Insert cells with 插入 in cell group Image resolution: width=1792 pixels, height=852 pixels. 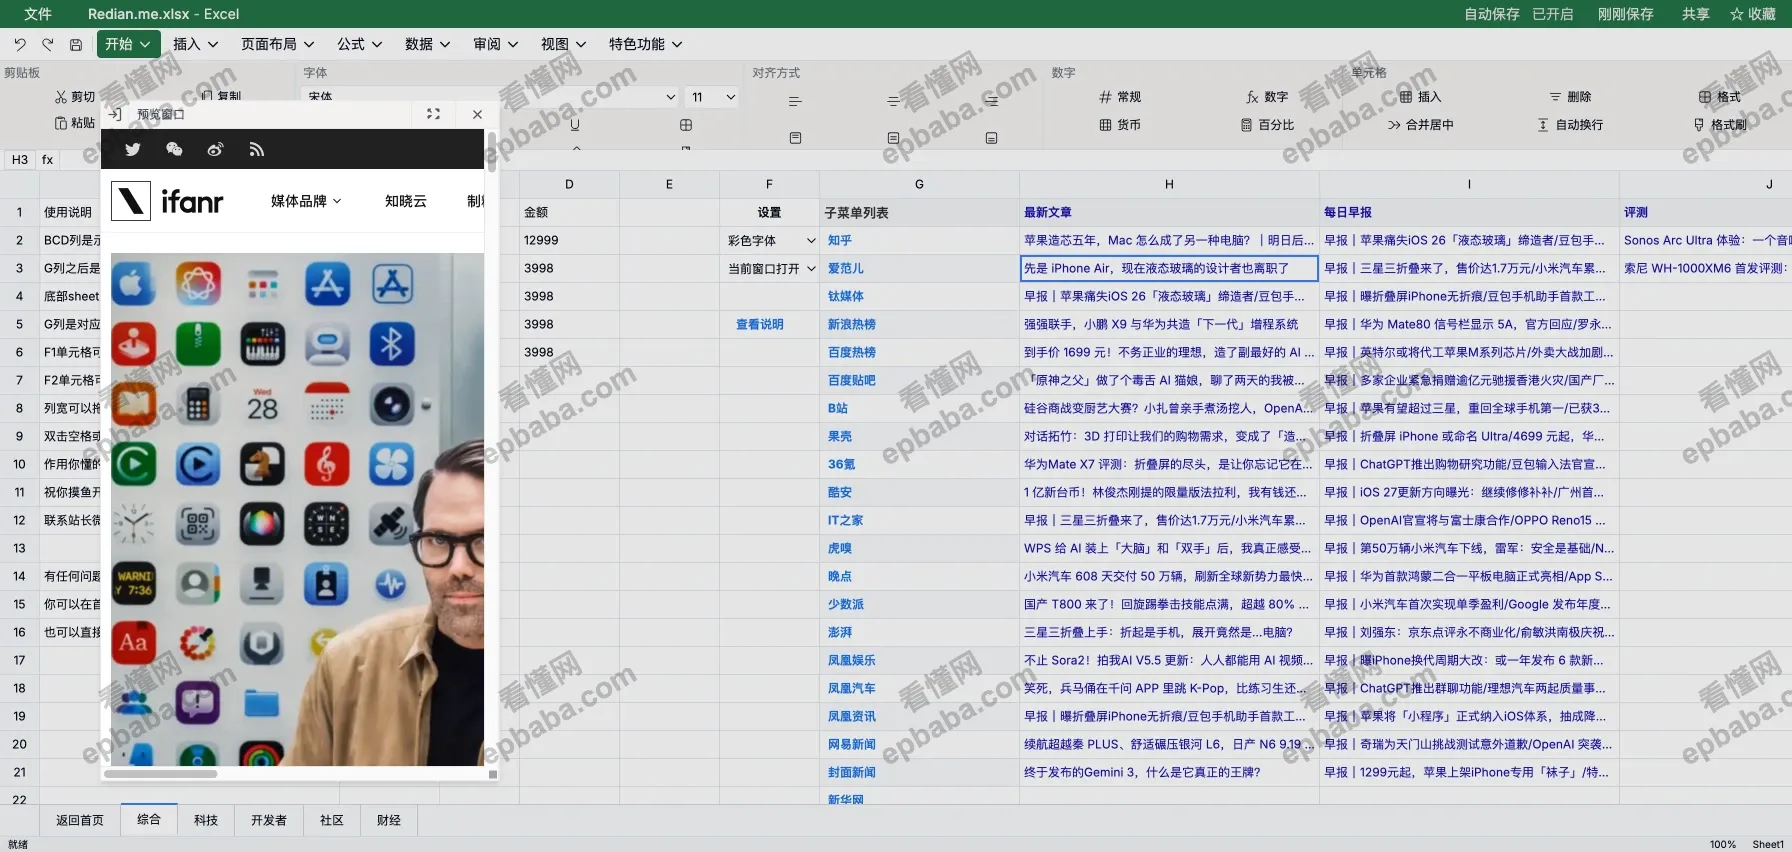[1420, 97]
